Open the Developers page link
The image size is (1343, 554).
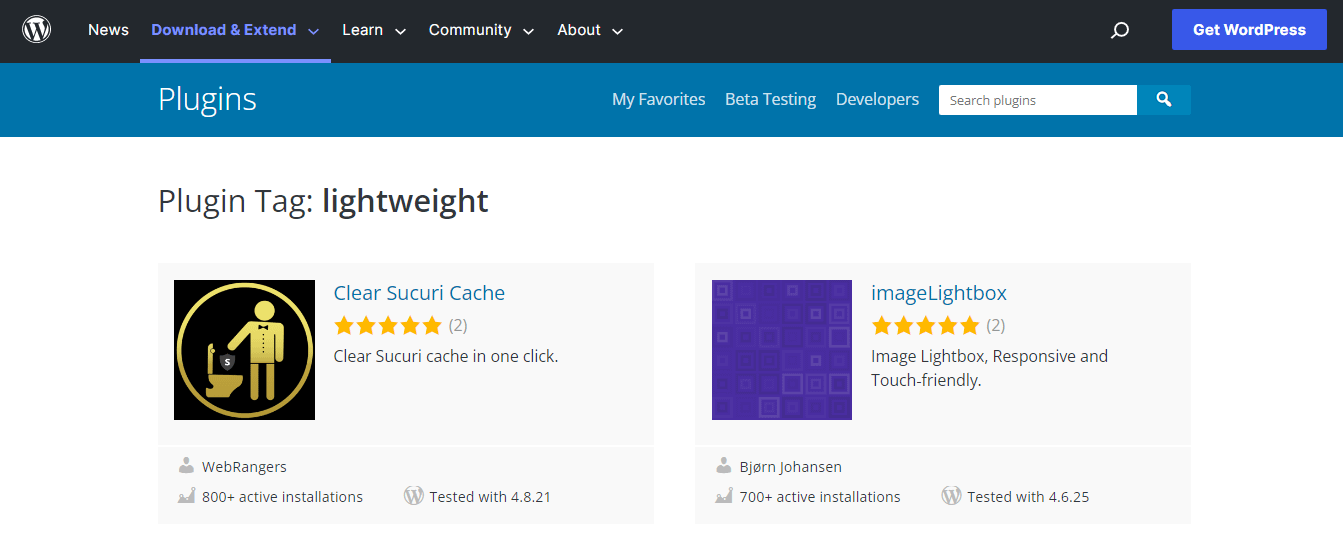[877, 100]
